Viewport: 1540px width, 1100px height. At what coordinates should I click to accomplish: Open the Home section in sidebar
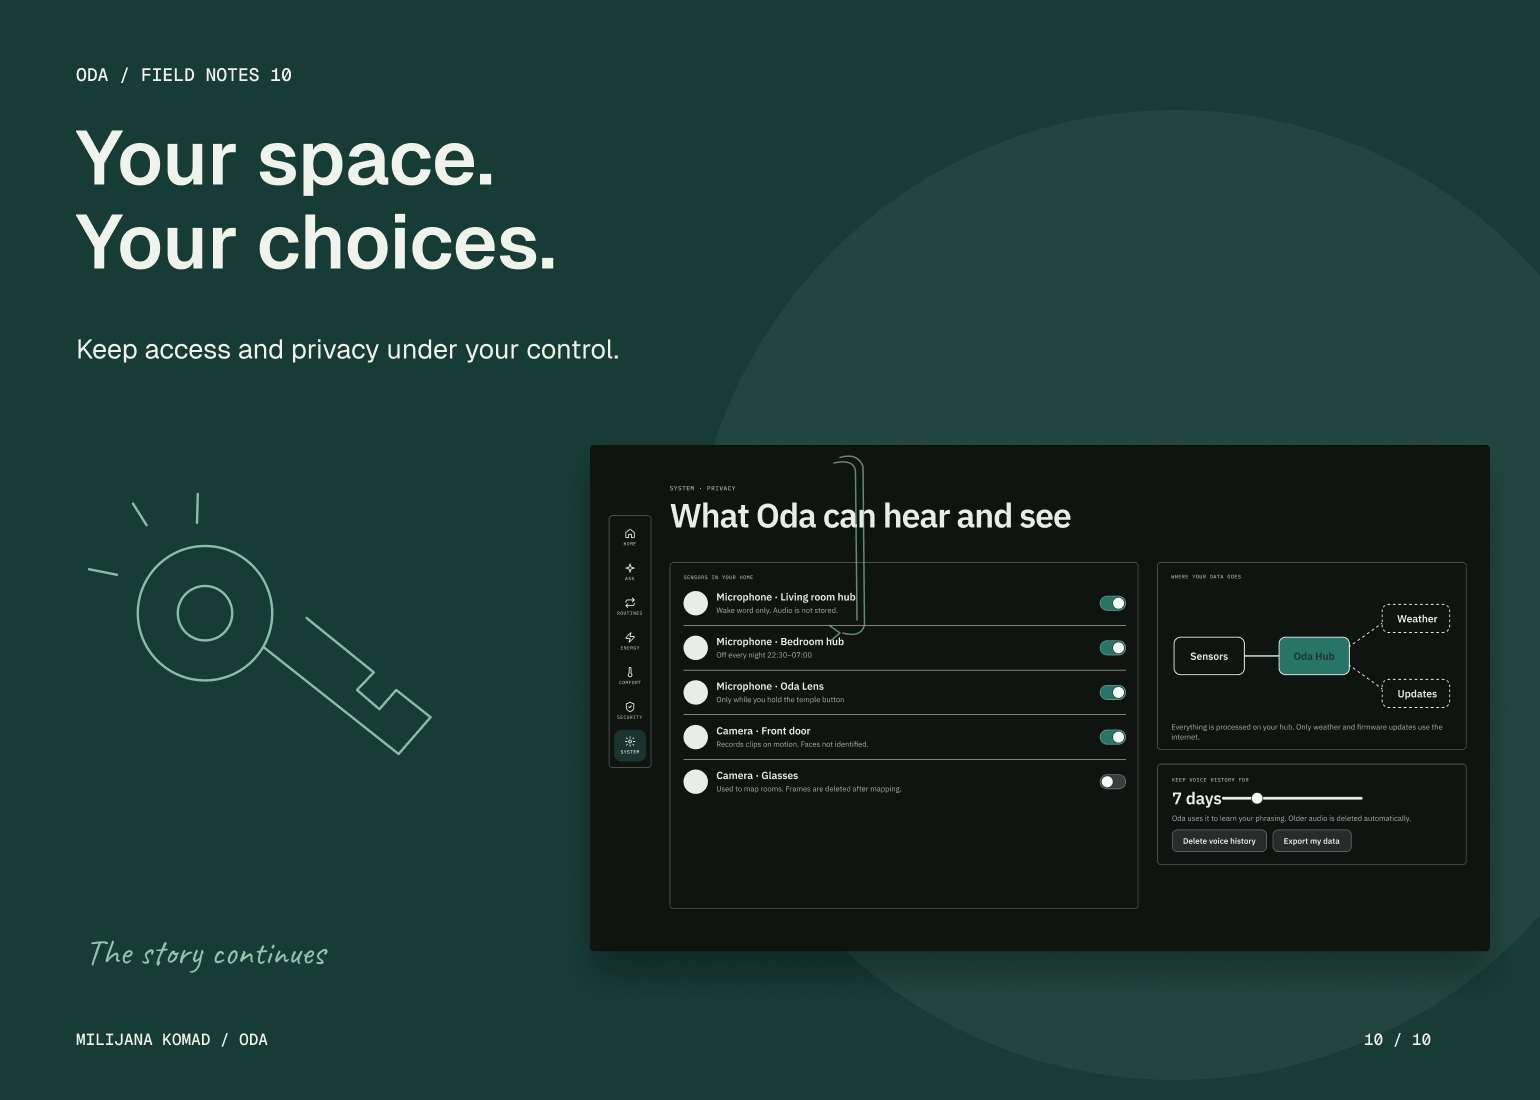[630, 536]
